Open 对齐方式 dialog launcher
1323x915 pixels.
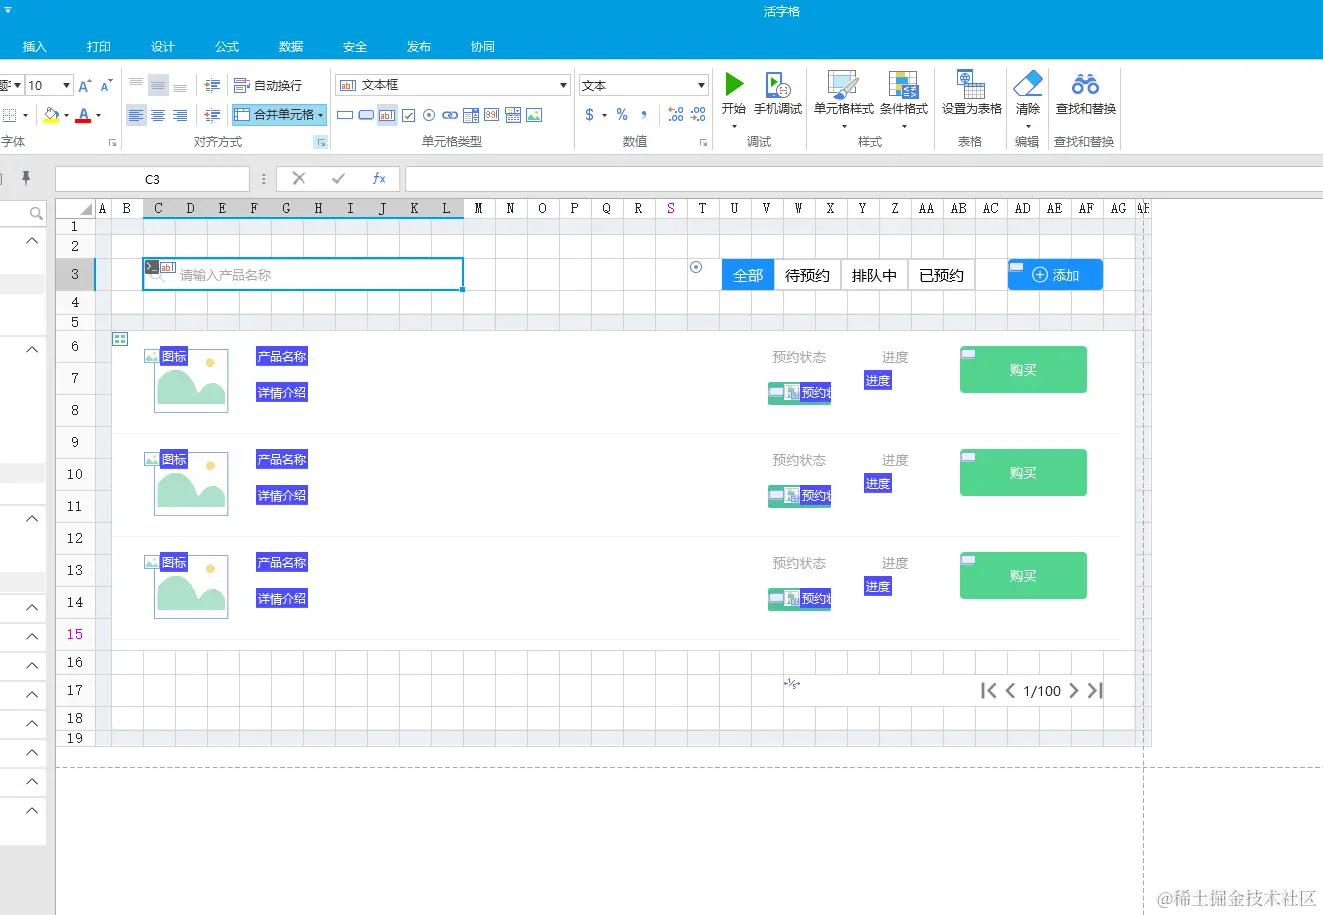(x=321, y=143)
